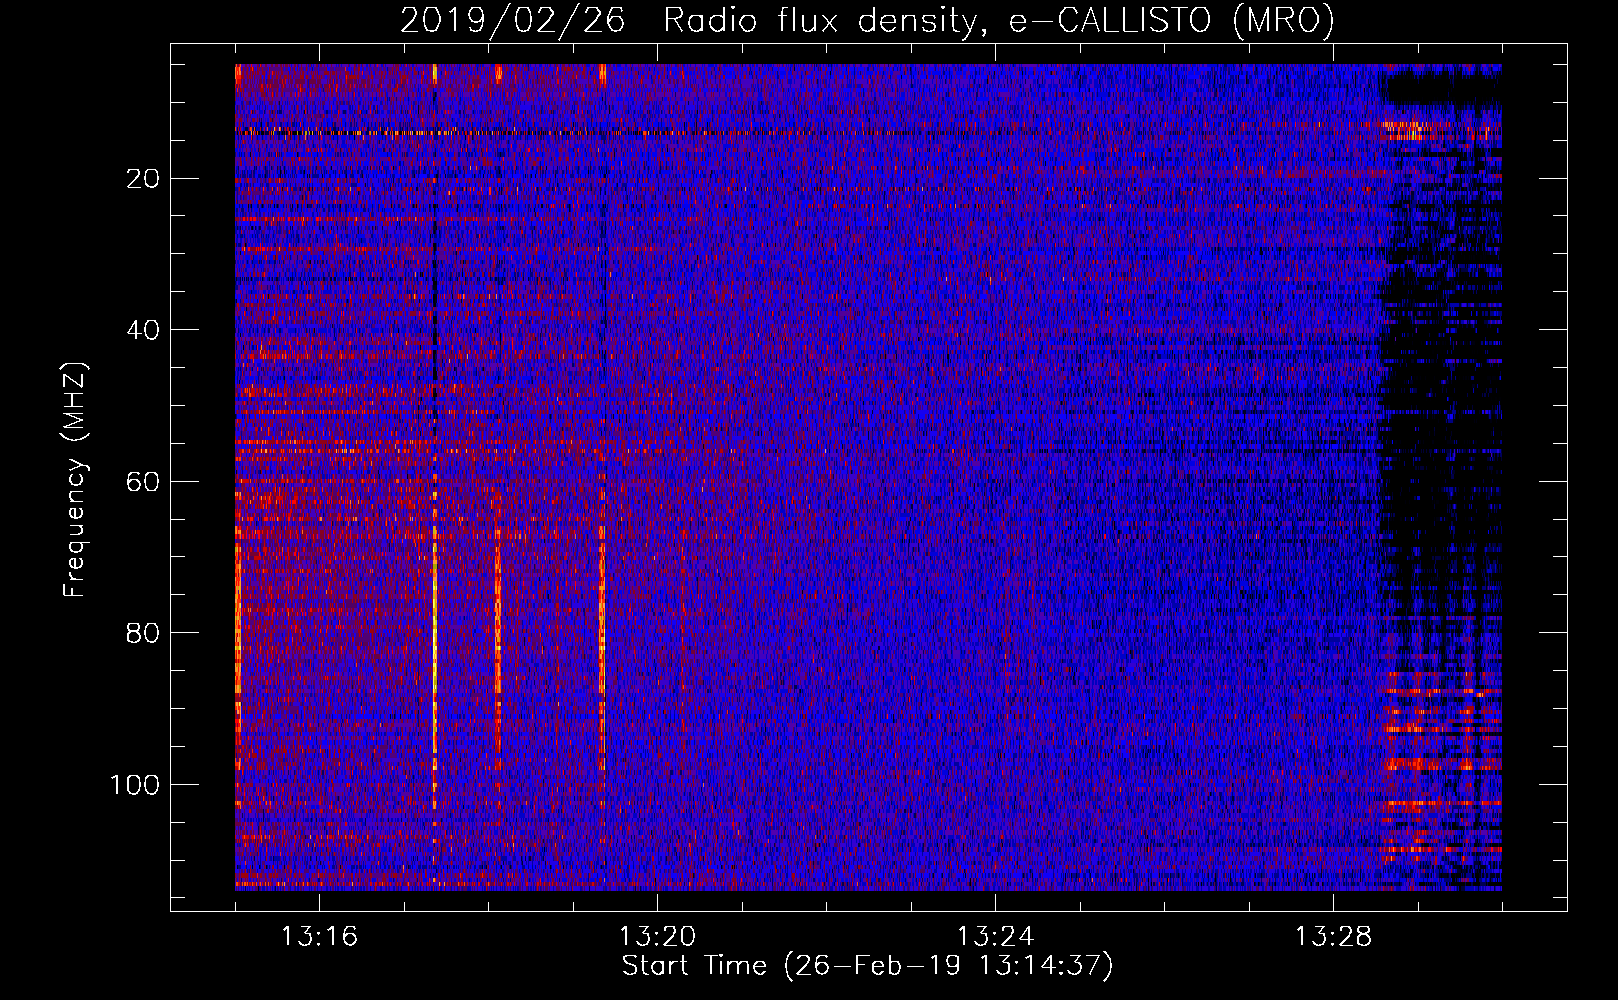Click the 40 MHz tick label

point(144,330)
